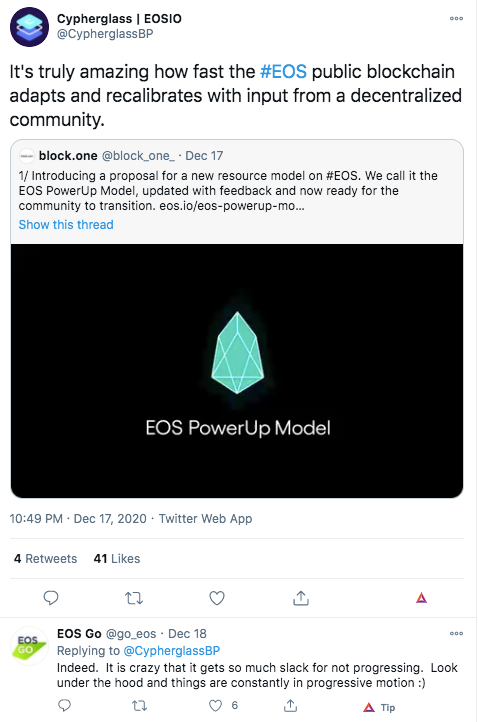Like the Cypherglass main tweet
This screenshot has height=722, width=478.
pyautogui.click(x=217, y=598)
